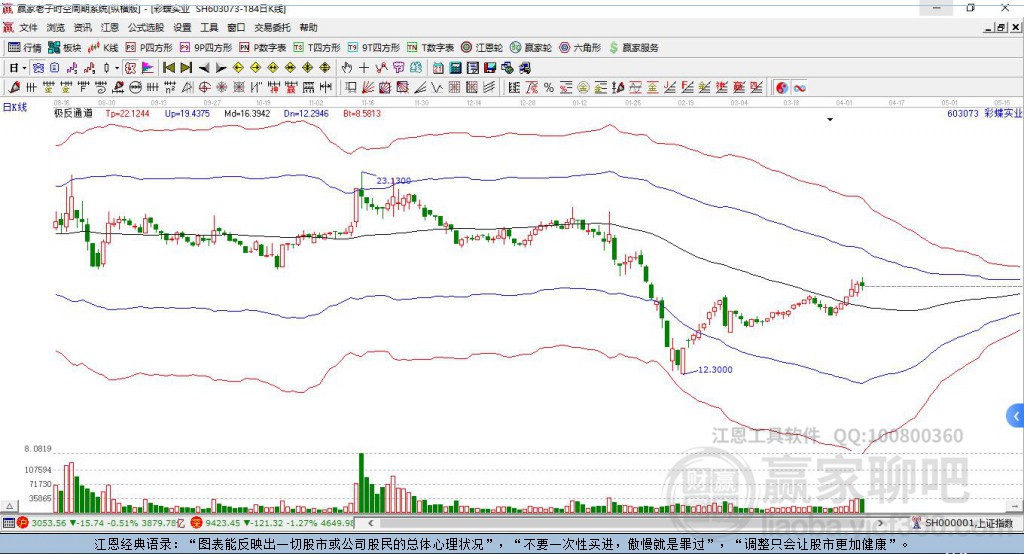
Task: Open the 浏览 menu
Action: (x=56, y=27)
